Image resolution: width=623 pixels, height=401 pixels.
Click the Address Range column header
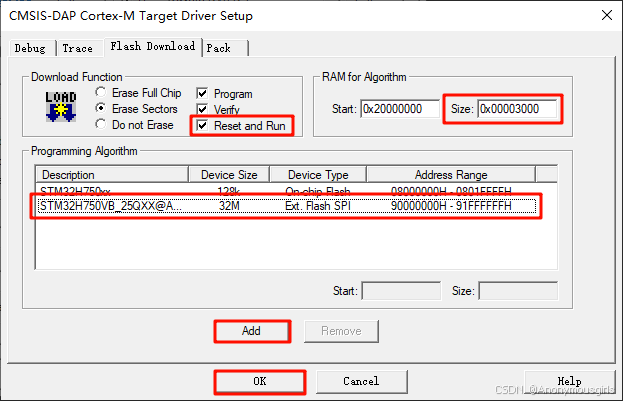click(x=451, y=174)
